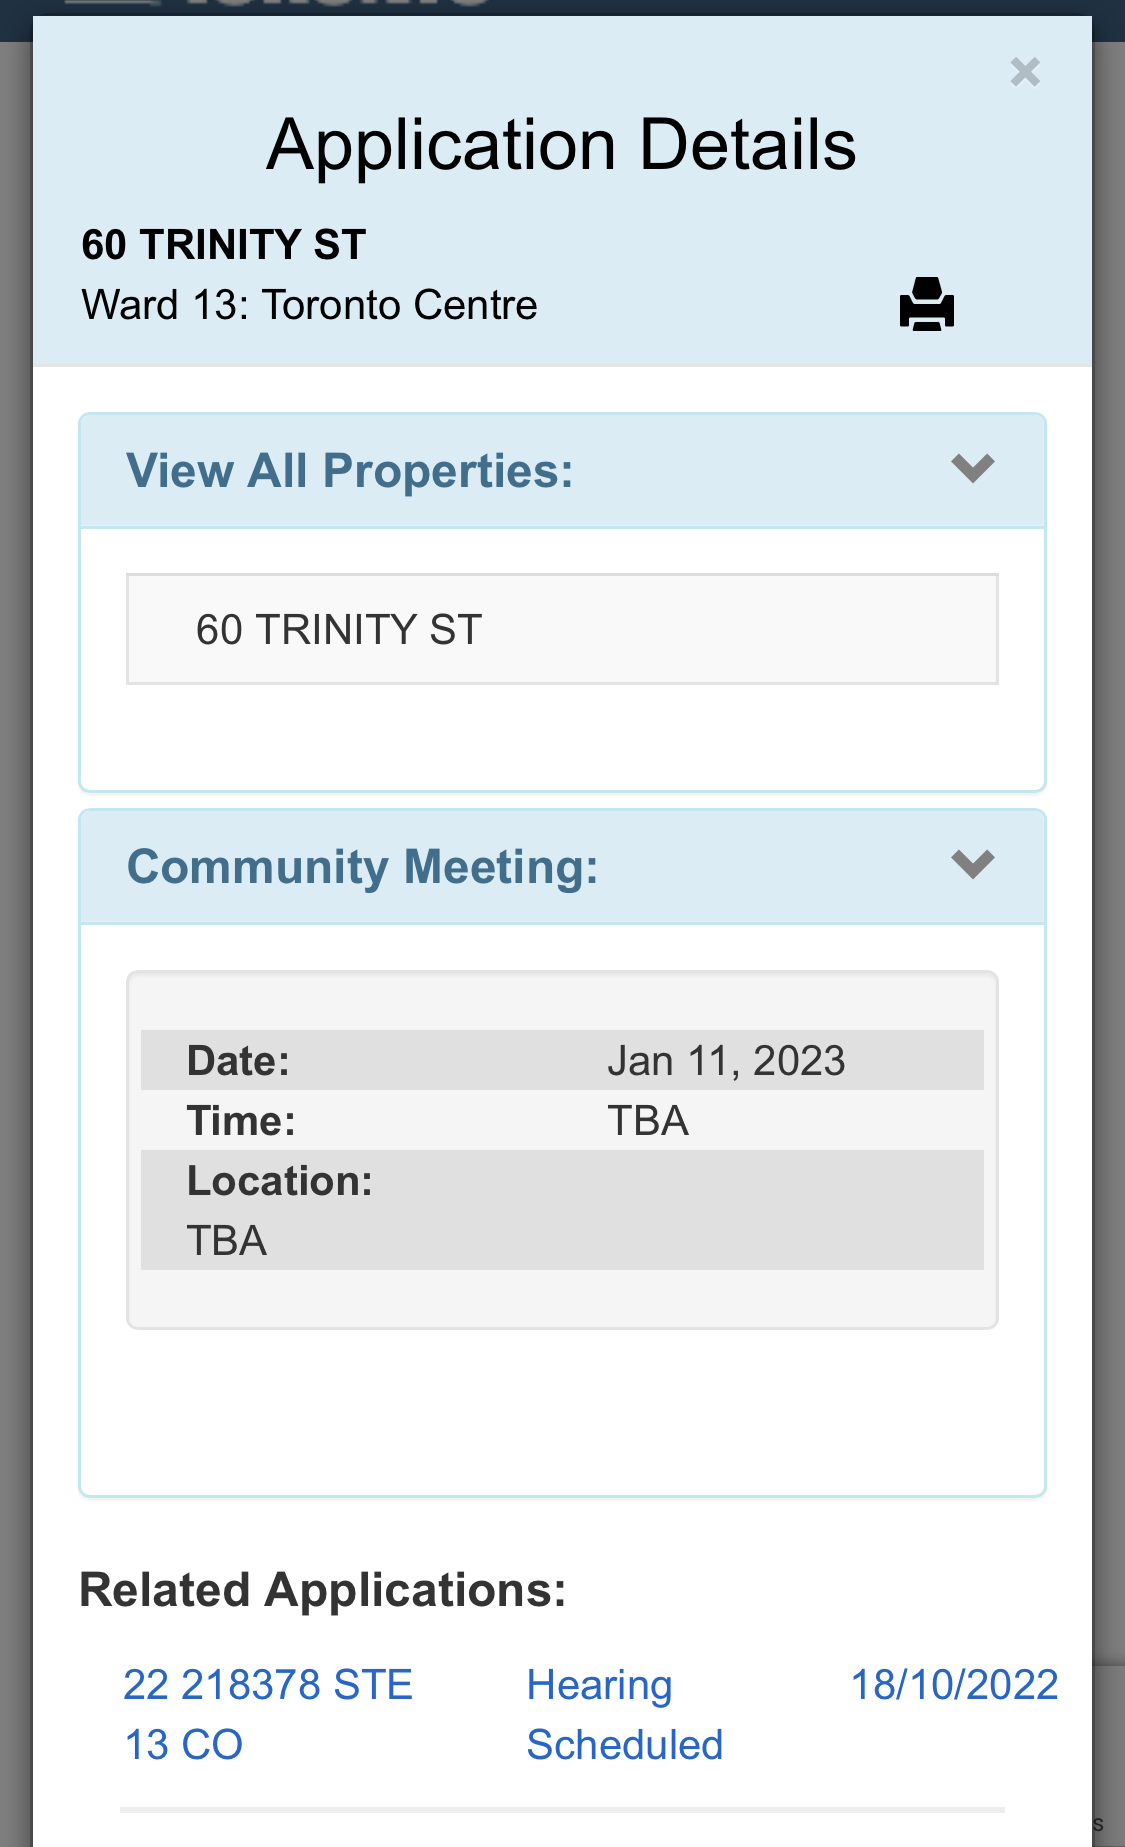Collapse Community Meeting using its chevron
This screenshot has width=1125, height=1847.
[972, 864]
